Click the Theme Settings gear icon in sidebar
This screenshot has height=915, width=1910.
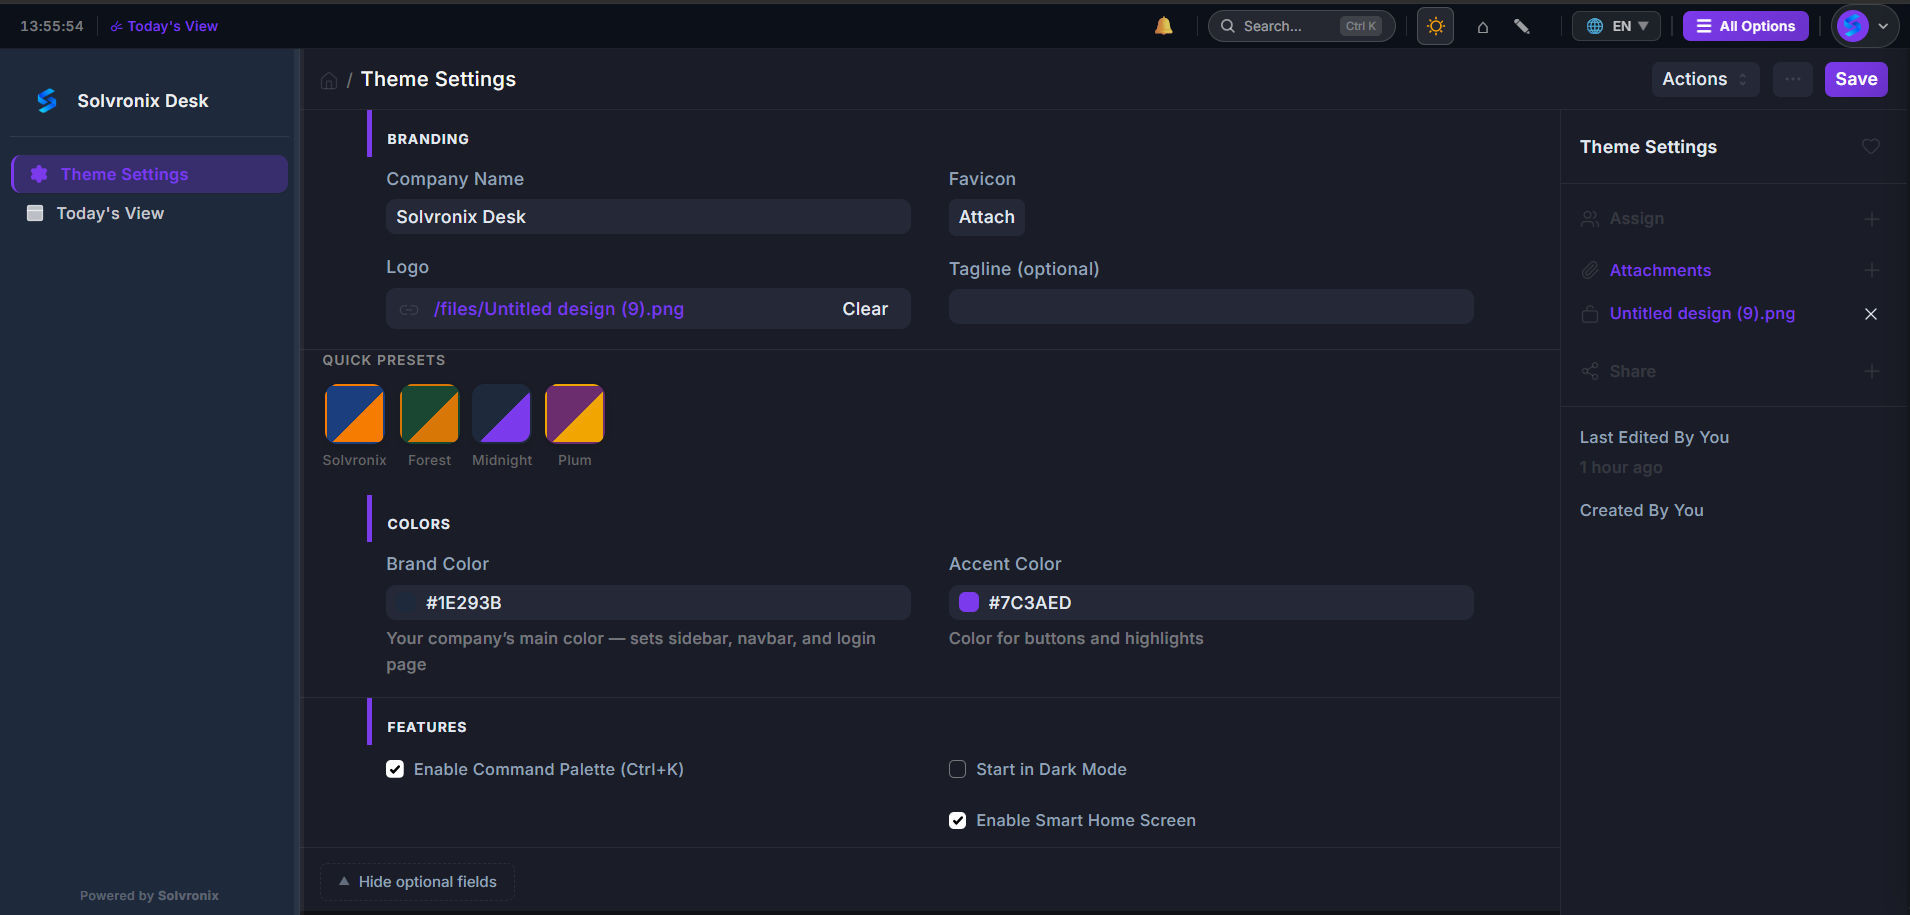[39, 174]
